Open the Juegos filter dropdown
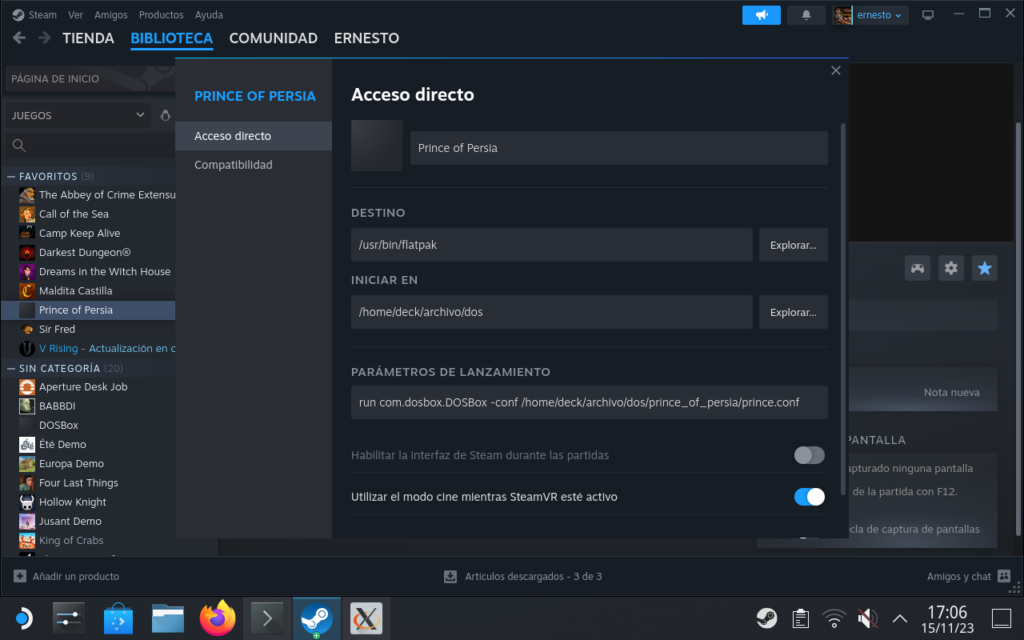 coord(78,115)
